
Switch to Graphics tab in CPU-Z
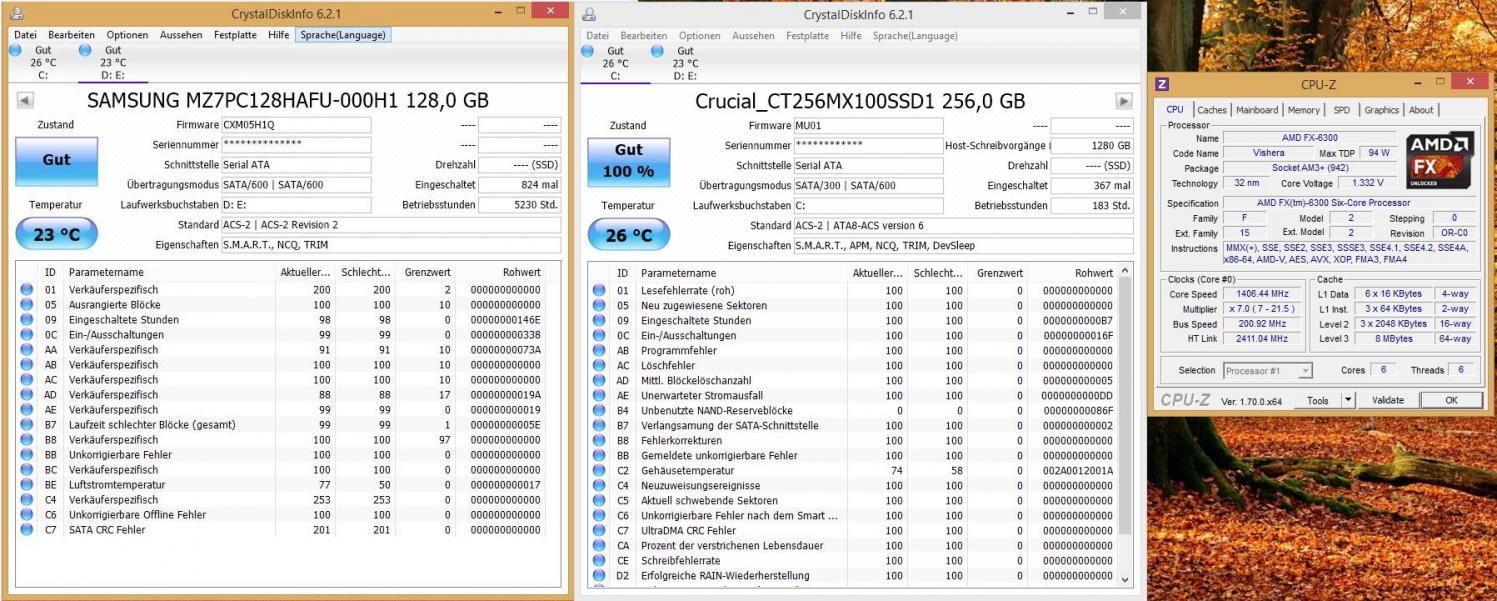tap(1382, 110)
